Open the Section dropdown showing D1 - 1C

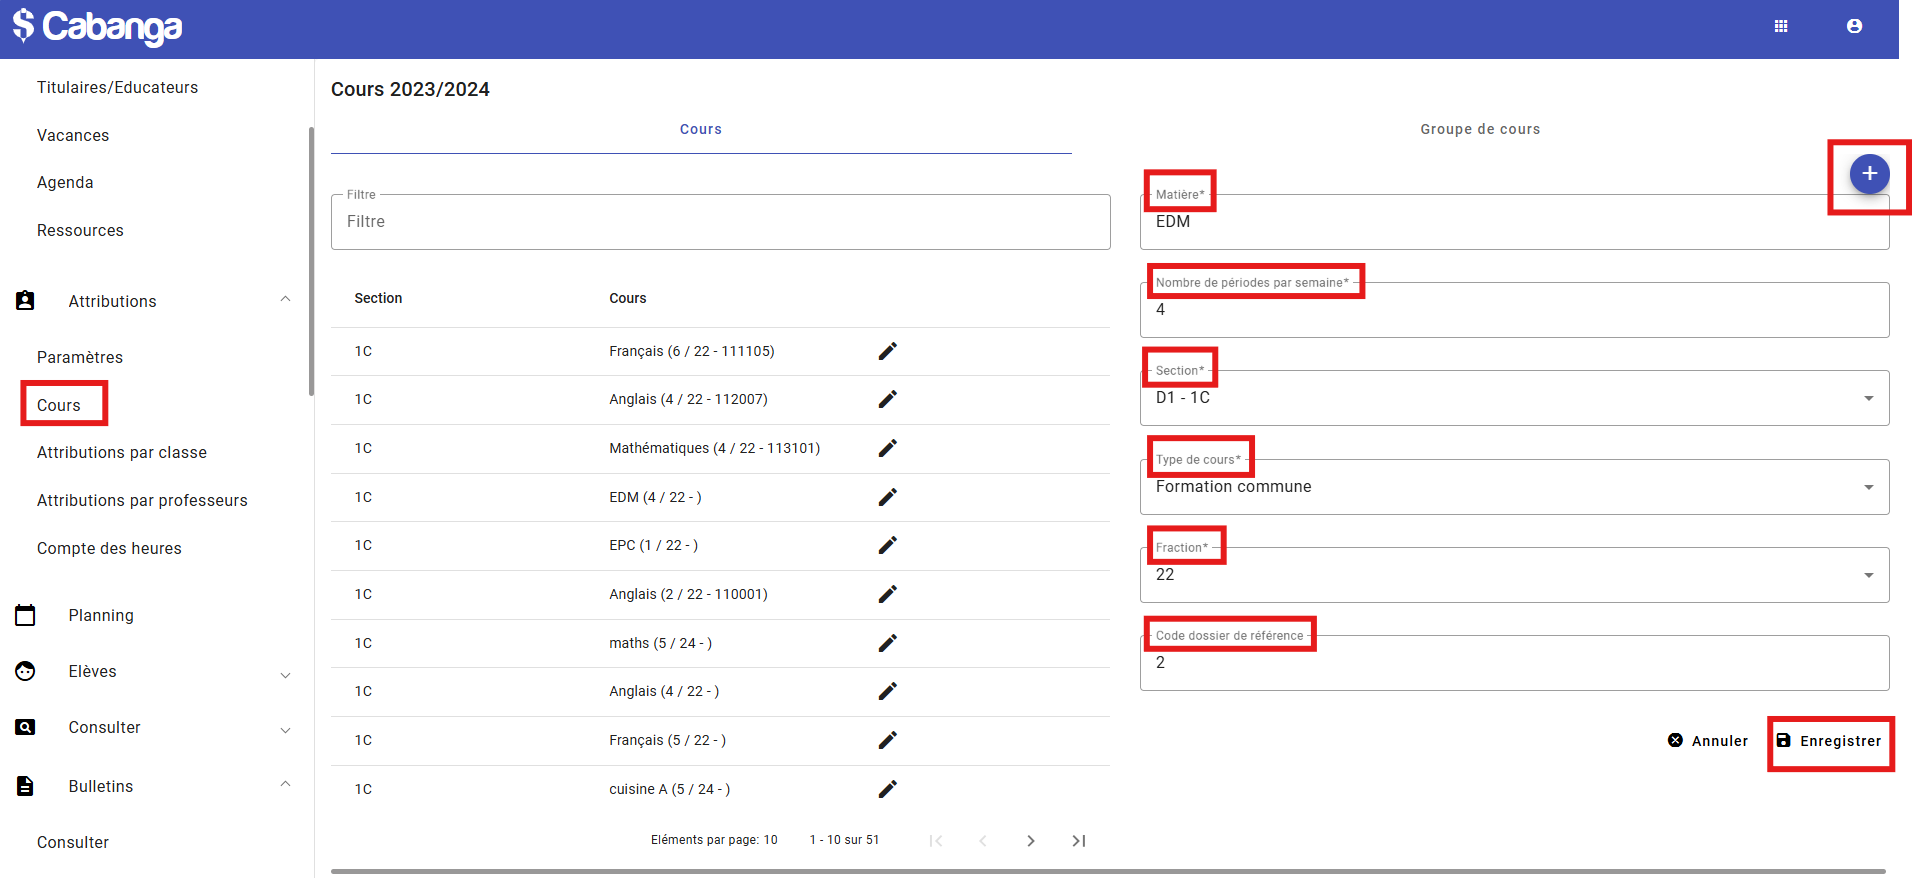coord(1513,398)
